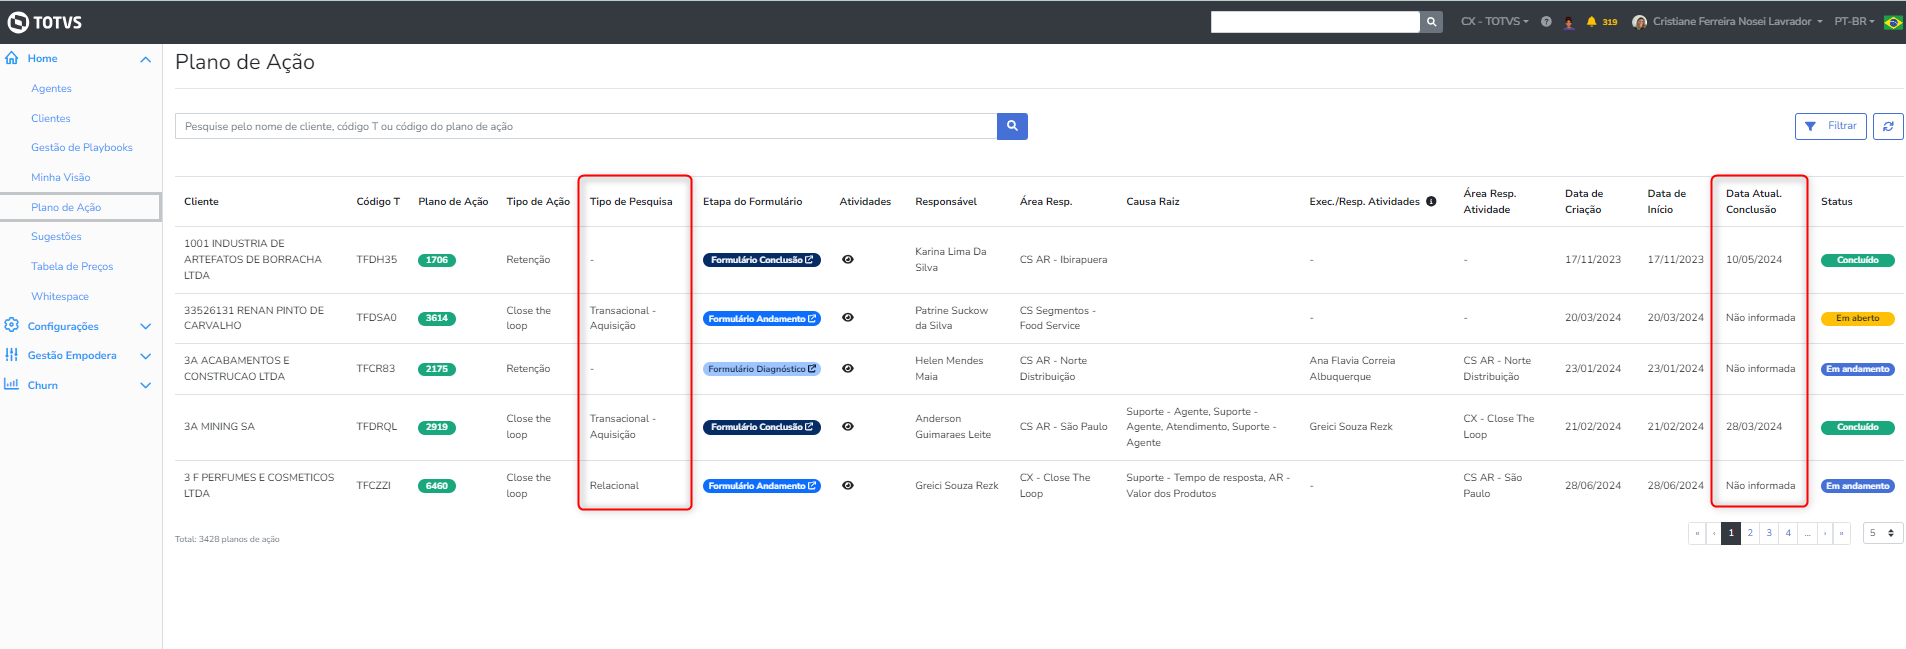
Task: Go to Tabela de Preços menu item
Action: (x=72, y=267)
